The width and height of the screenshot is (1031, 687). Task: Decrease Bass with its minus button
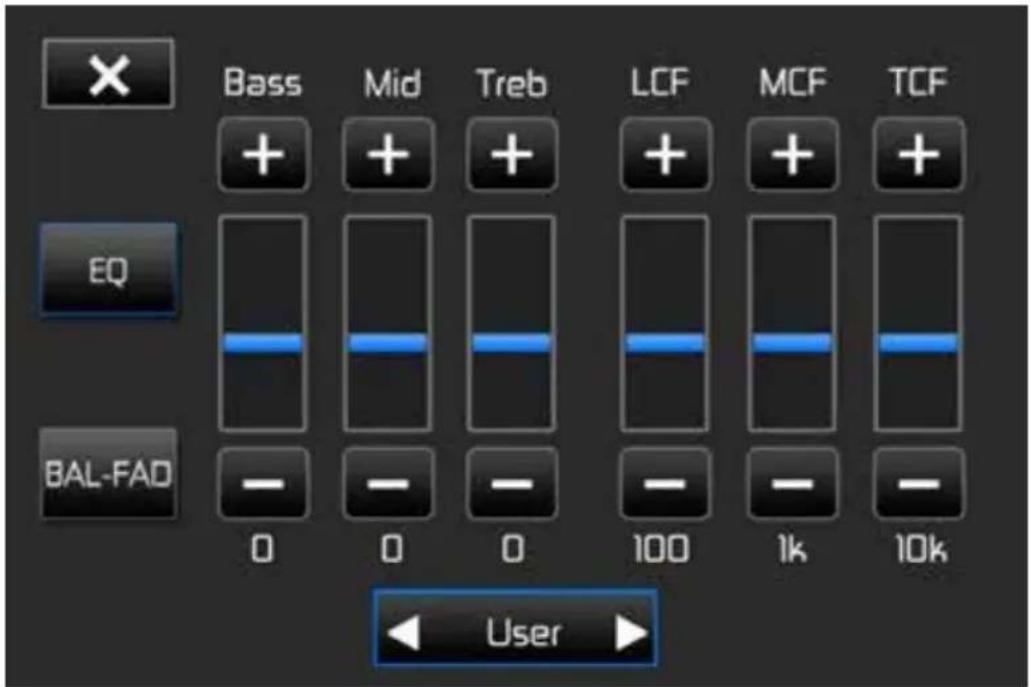click(263, 484)
